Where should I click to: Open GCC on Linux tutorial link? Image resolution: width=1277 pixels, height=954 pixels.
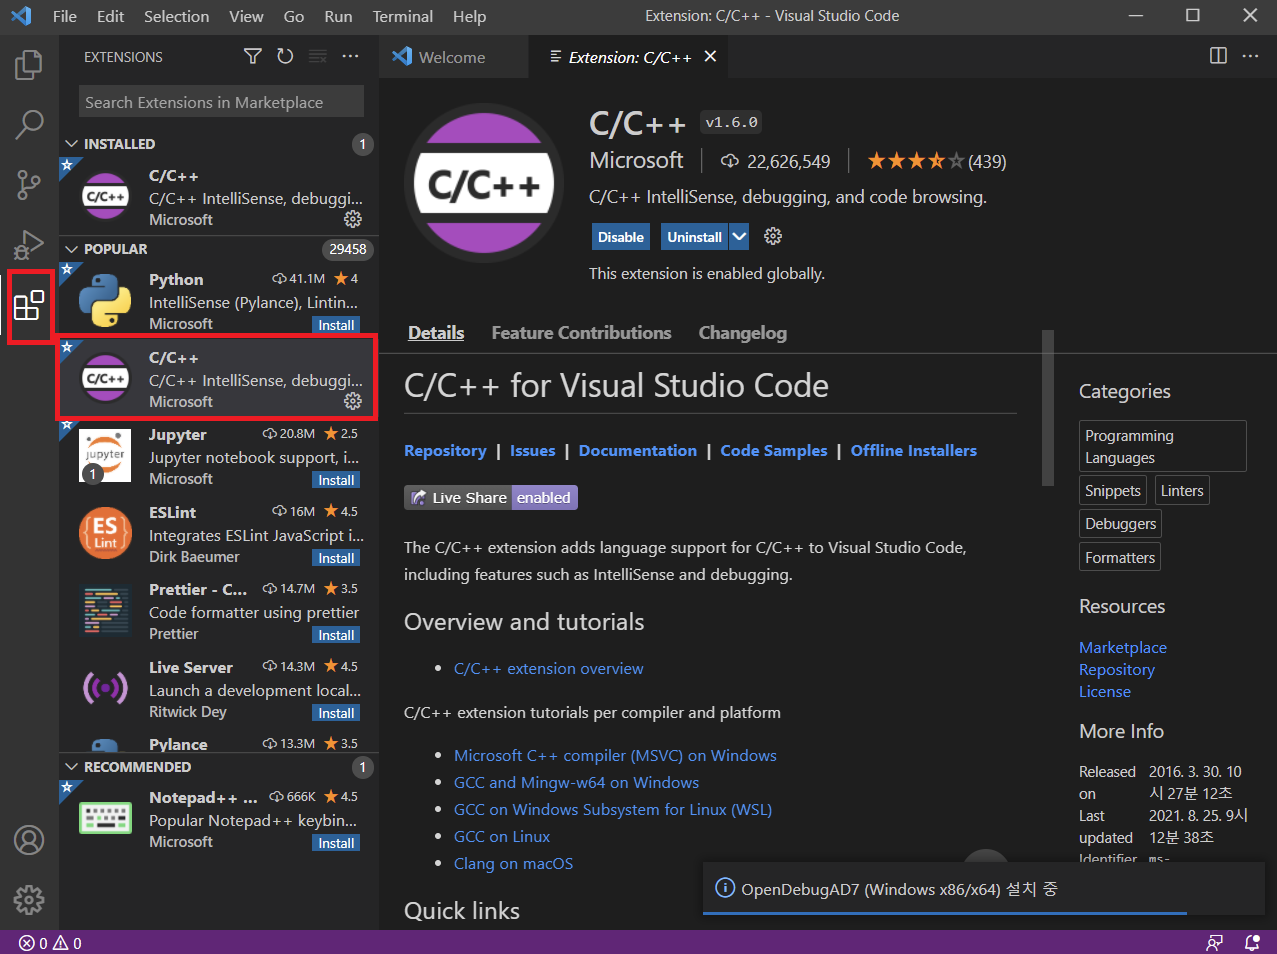pos(502,837)
